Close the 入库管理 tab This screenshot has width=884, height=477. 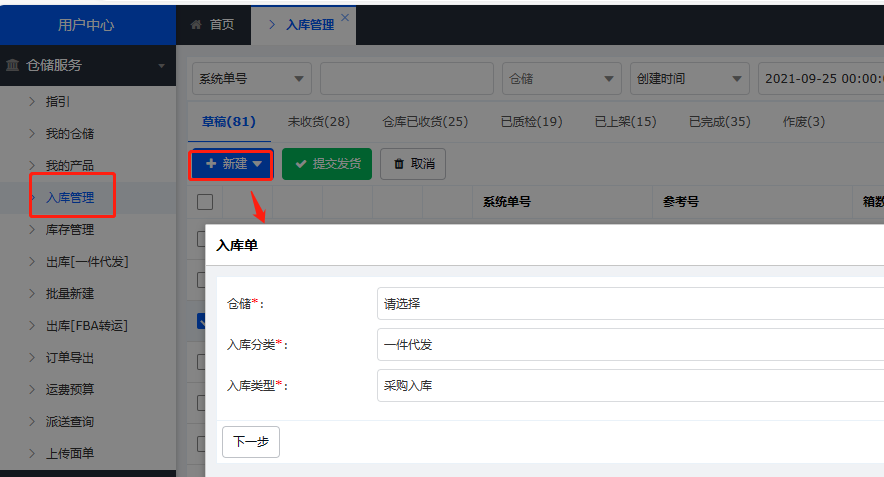coord(345,17)
